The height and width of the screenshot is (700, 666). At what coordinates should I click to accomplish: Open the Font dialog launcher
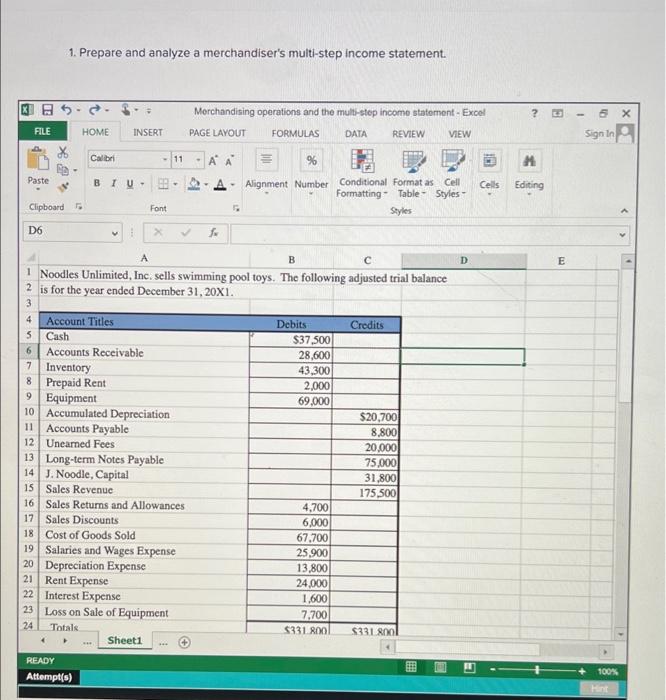[237, 208]
